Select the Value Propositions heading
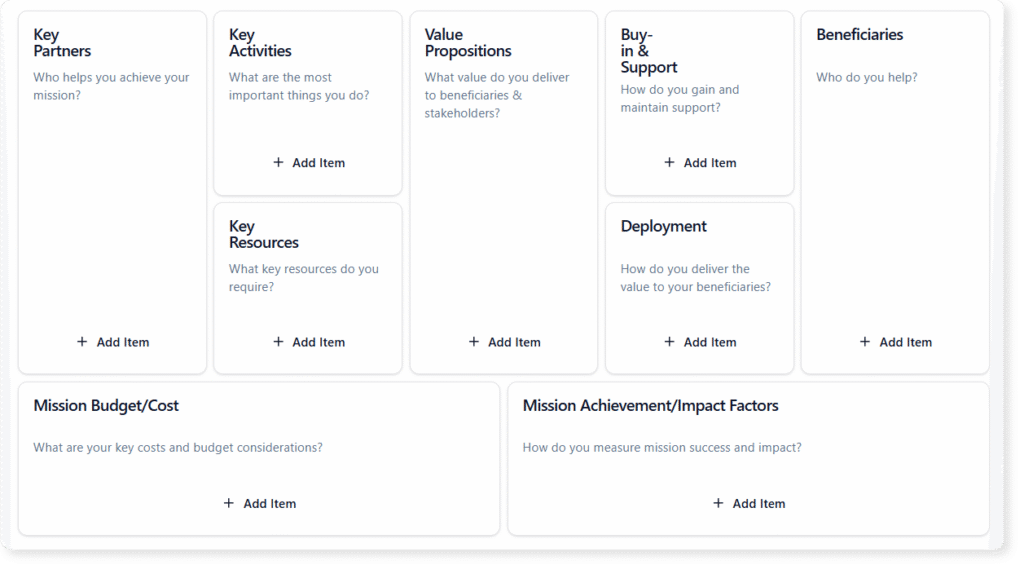This screenshot has height=574, width=1024. (x=467, y=43)
